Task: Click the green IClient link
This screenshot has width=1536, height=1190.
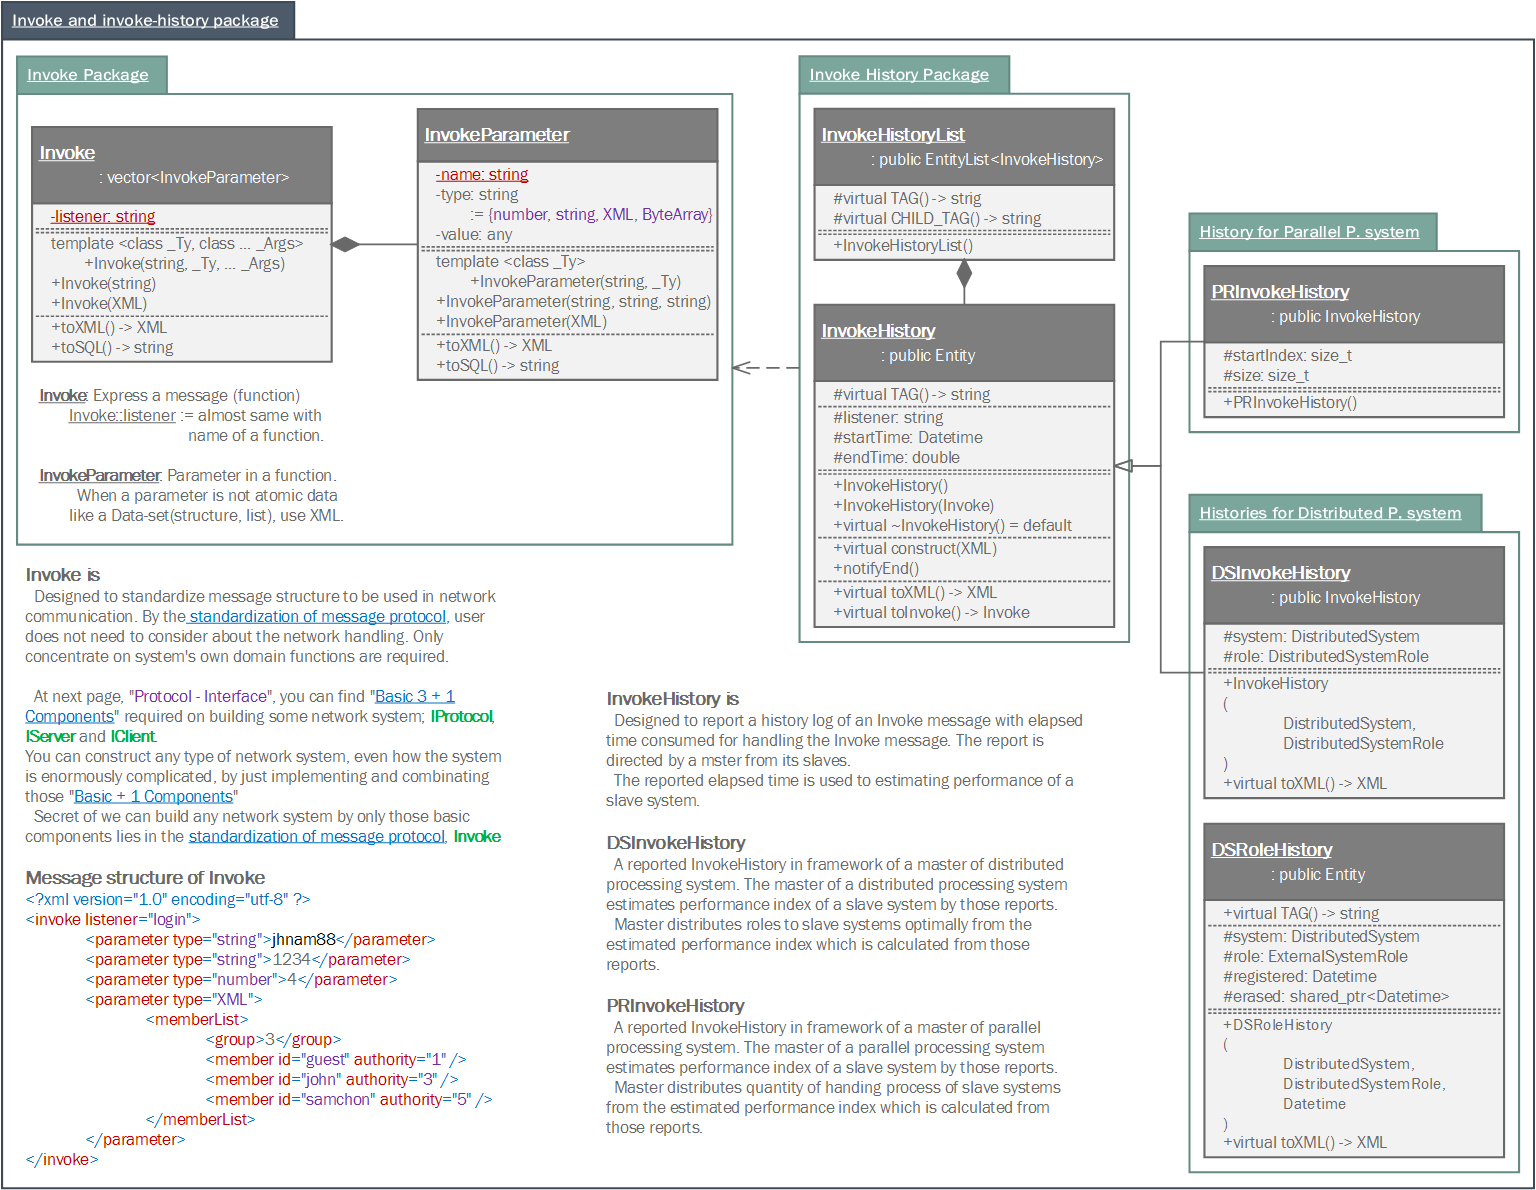Action: point(132,736)
